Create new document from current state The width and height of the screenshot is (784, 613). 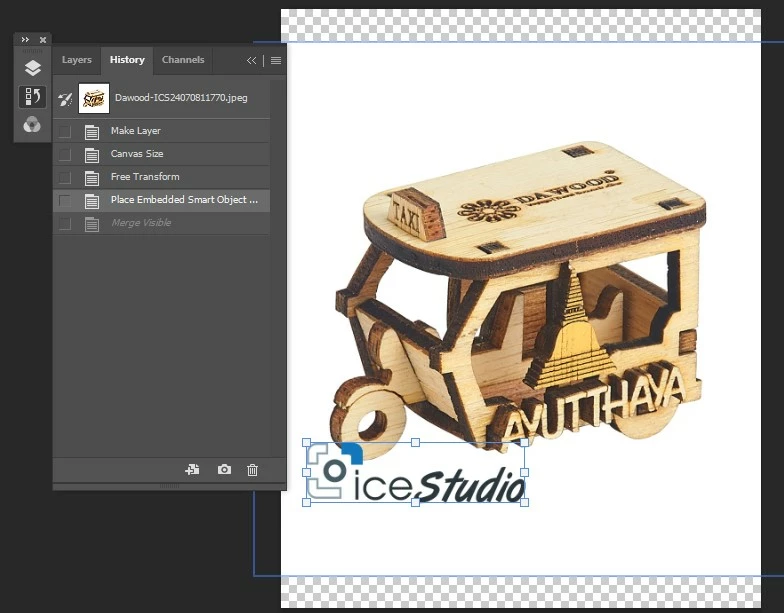(x=192, y=470)
